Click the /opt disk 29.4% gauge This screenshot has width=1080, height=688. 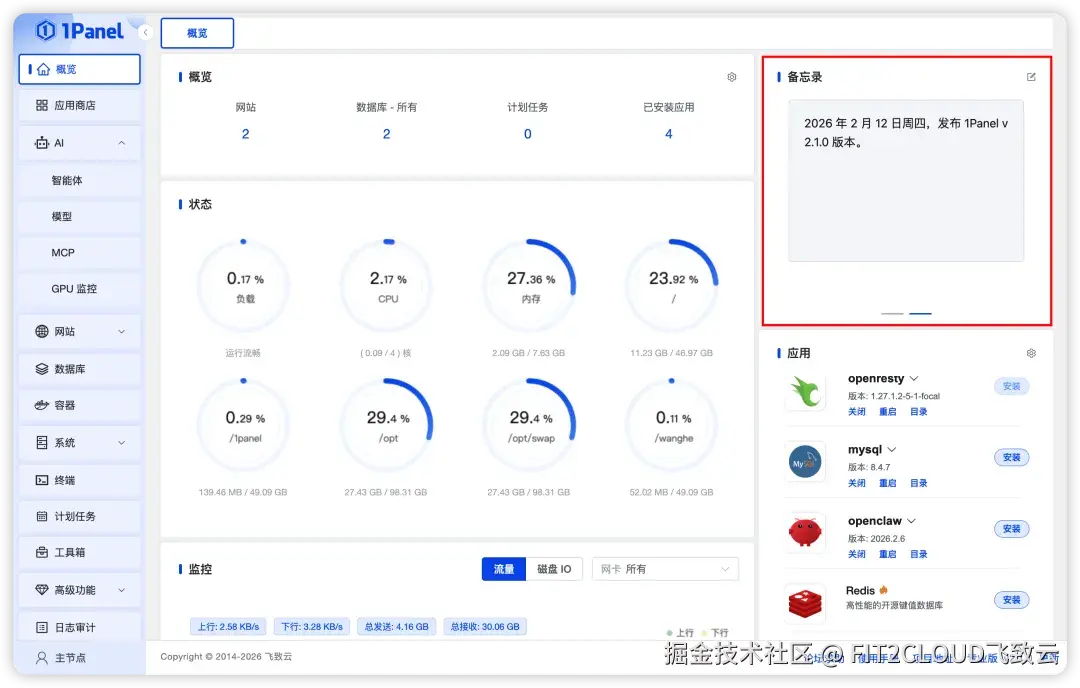[388, 425]
